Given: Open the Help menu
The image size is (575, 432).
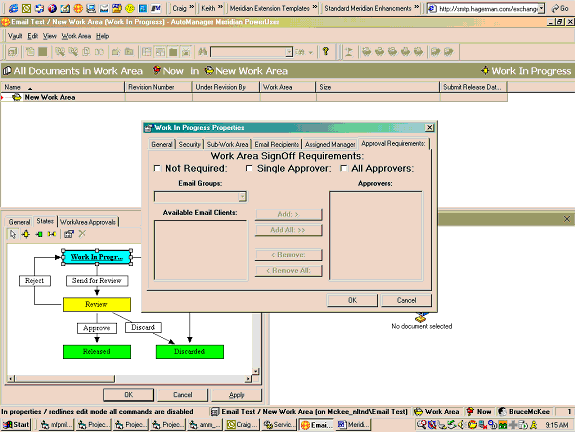Looking at the screenshot, I should tap(102, 36).
